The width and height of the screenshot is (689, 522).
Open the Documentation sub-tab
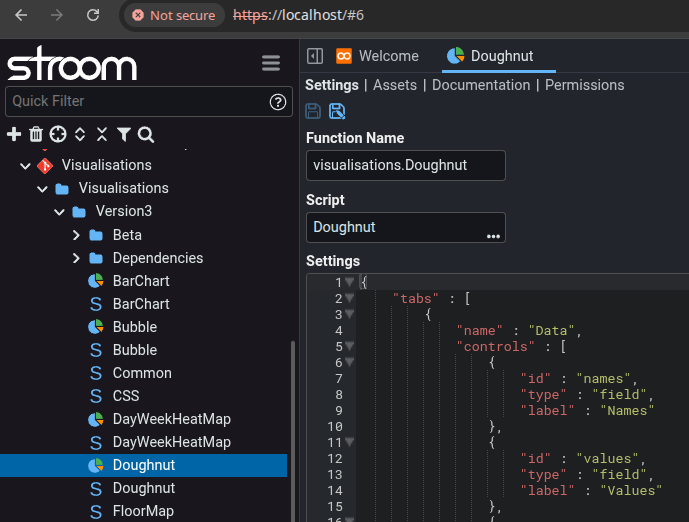pyautogui.click(x=481, y=85)
